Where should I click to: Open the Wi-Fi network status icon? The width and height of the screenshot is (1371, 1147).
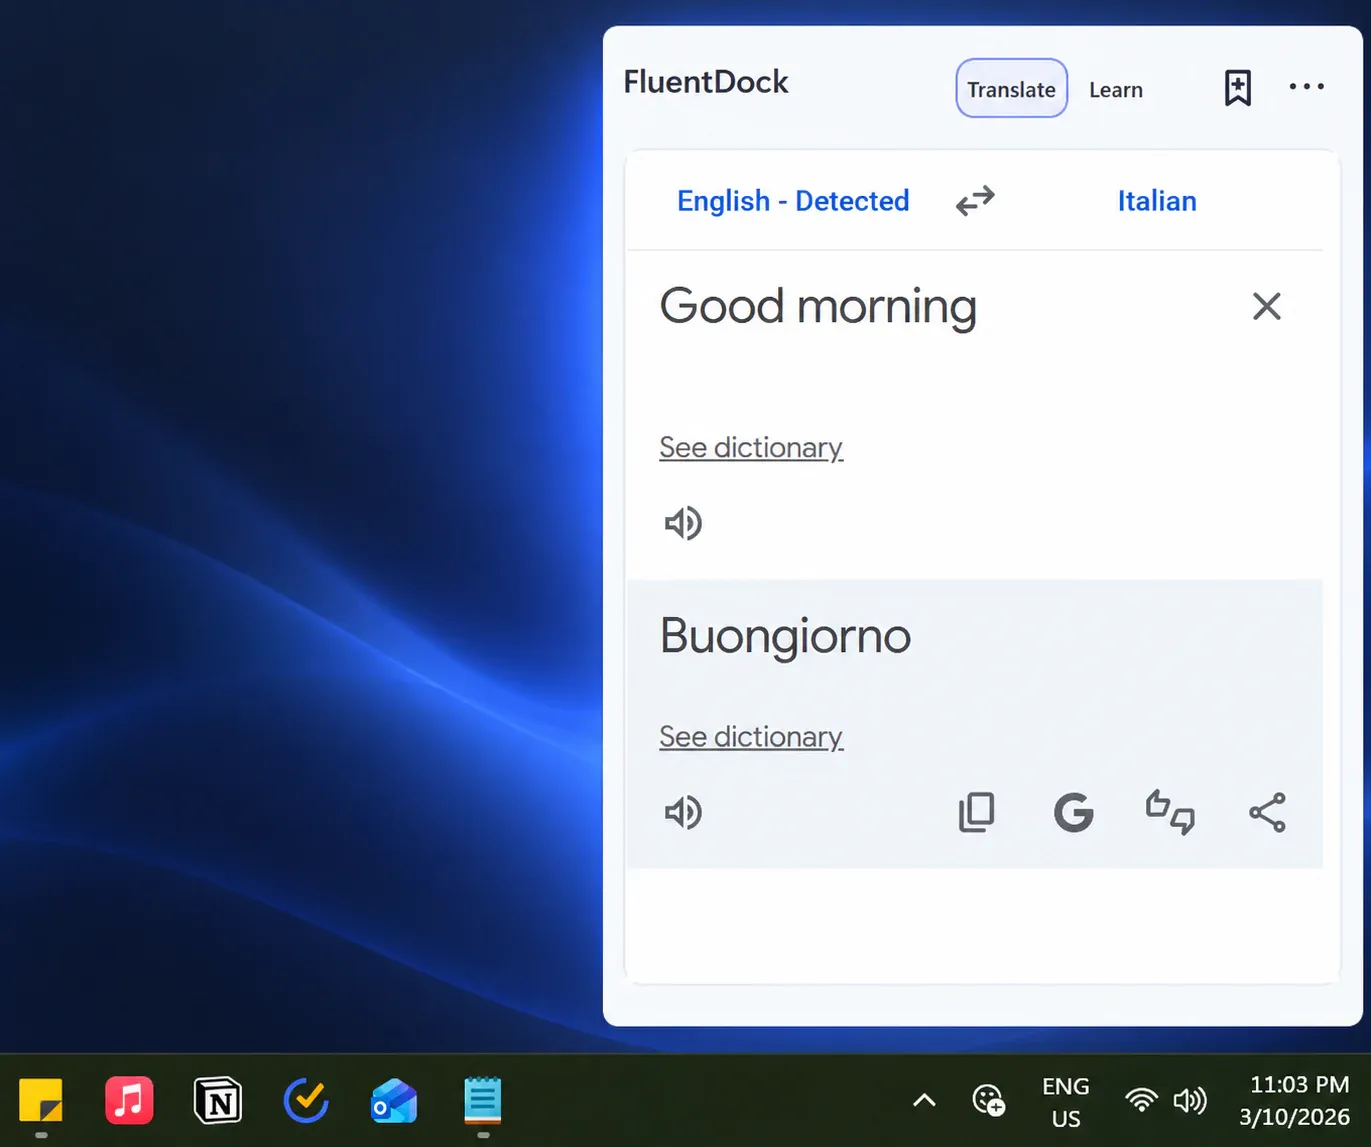point(1141,1101)
